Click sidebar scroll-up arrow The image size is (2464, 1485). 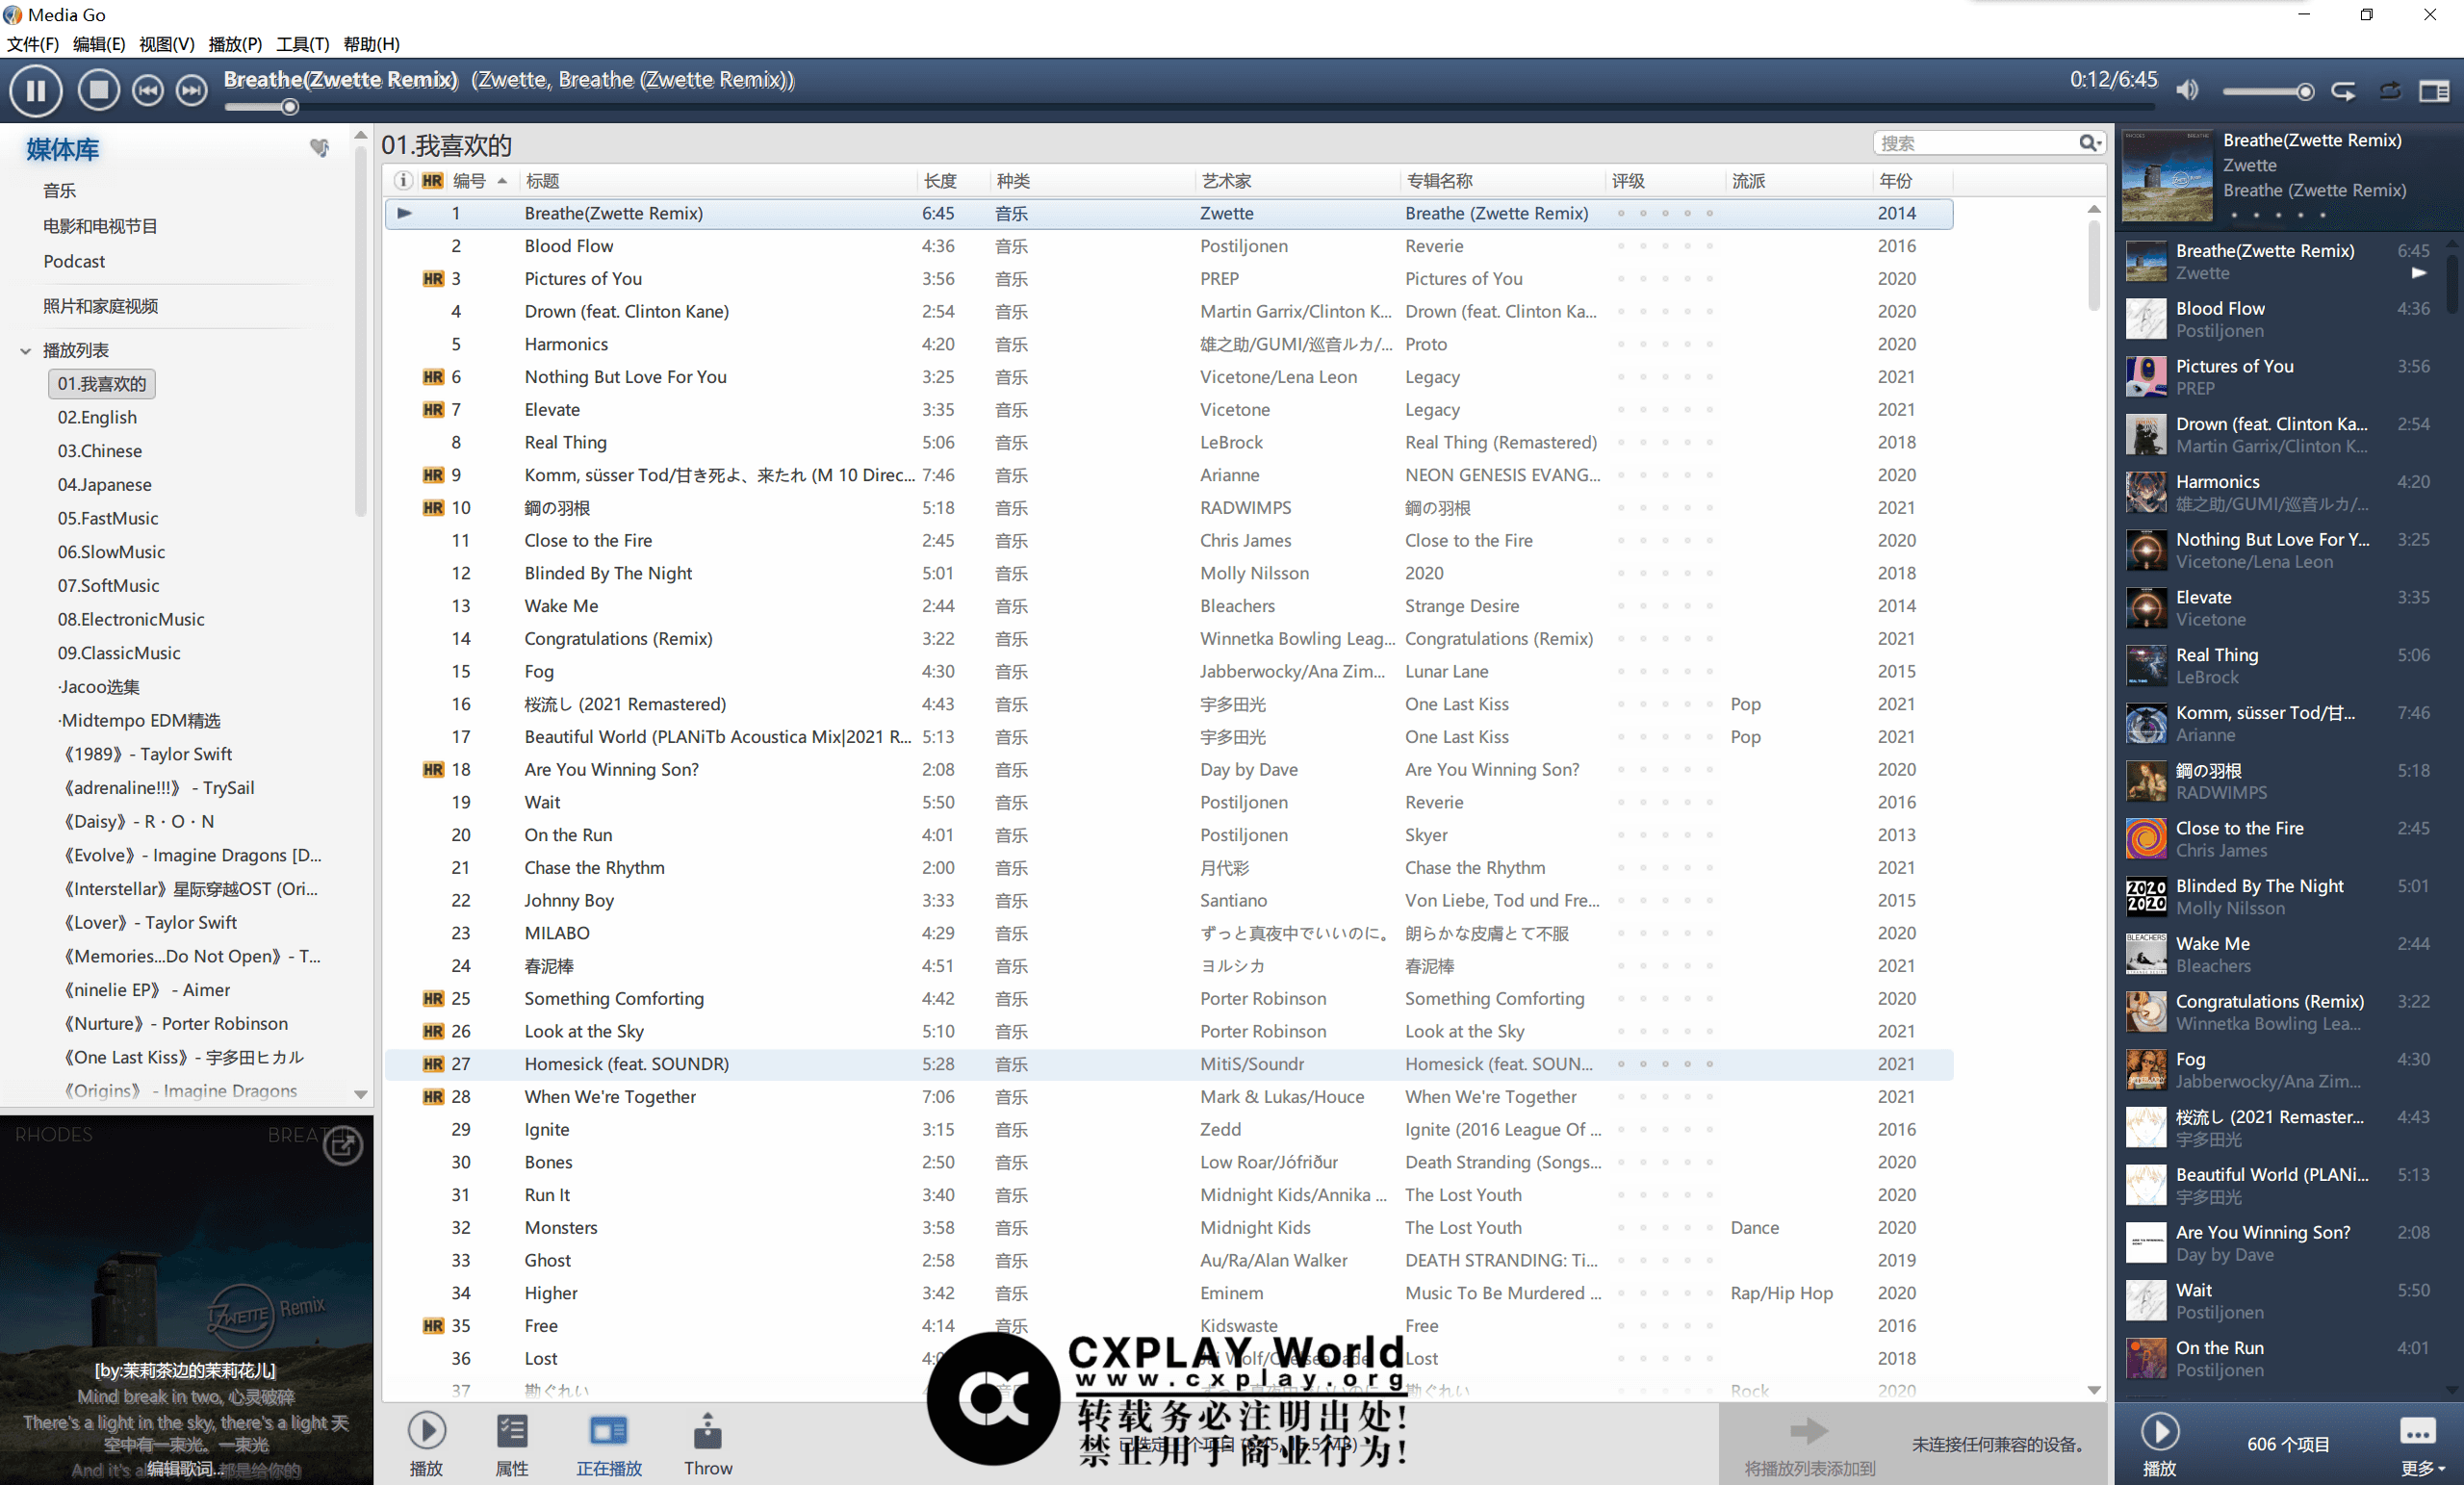(x=361, y=135)
